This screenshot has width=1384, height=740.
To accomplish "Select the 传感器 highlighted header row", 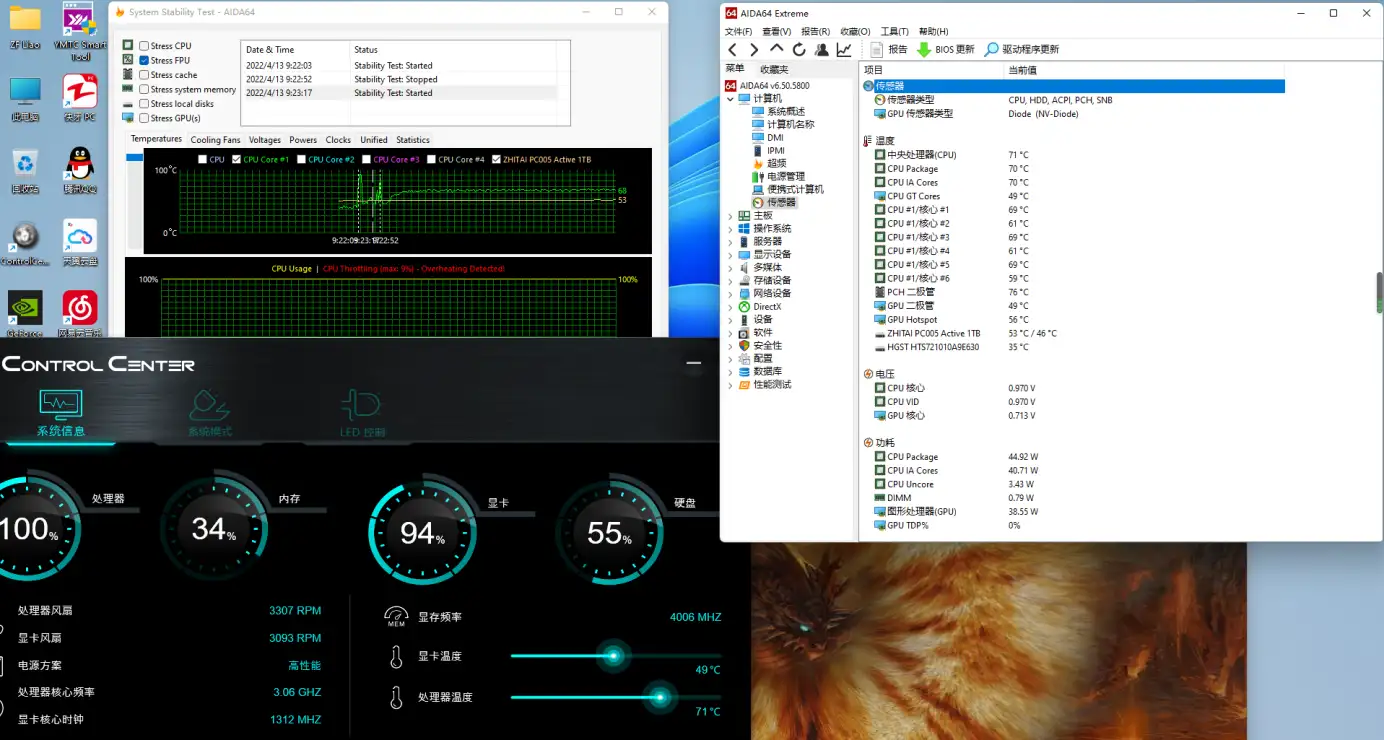I will (x=1073, y=86).
